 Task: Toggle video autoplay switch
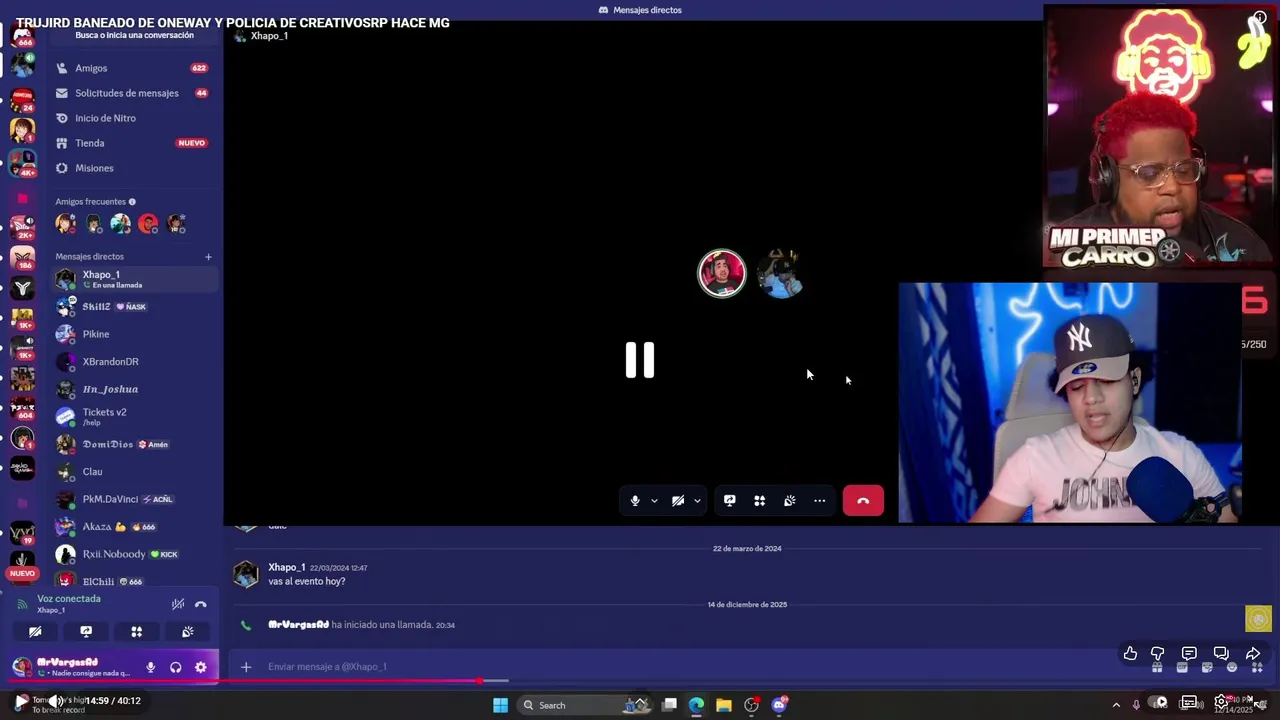[1158, 702]
